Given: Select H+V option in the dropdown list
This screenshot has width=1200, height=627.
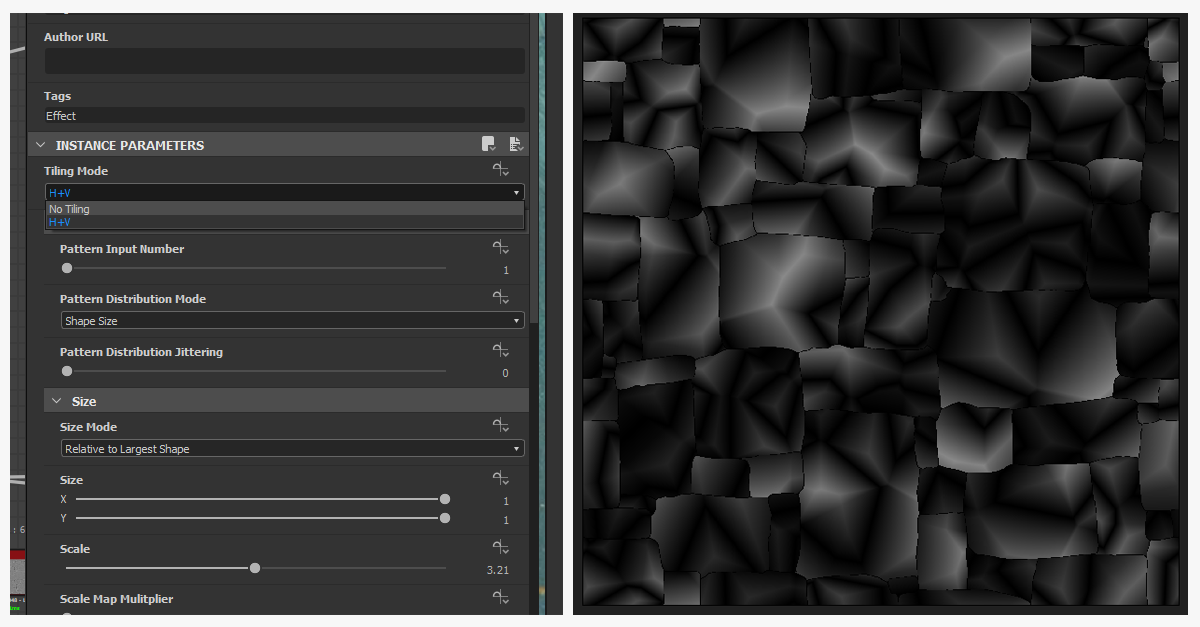Looking at the screenshot, I should pos(284,222).
